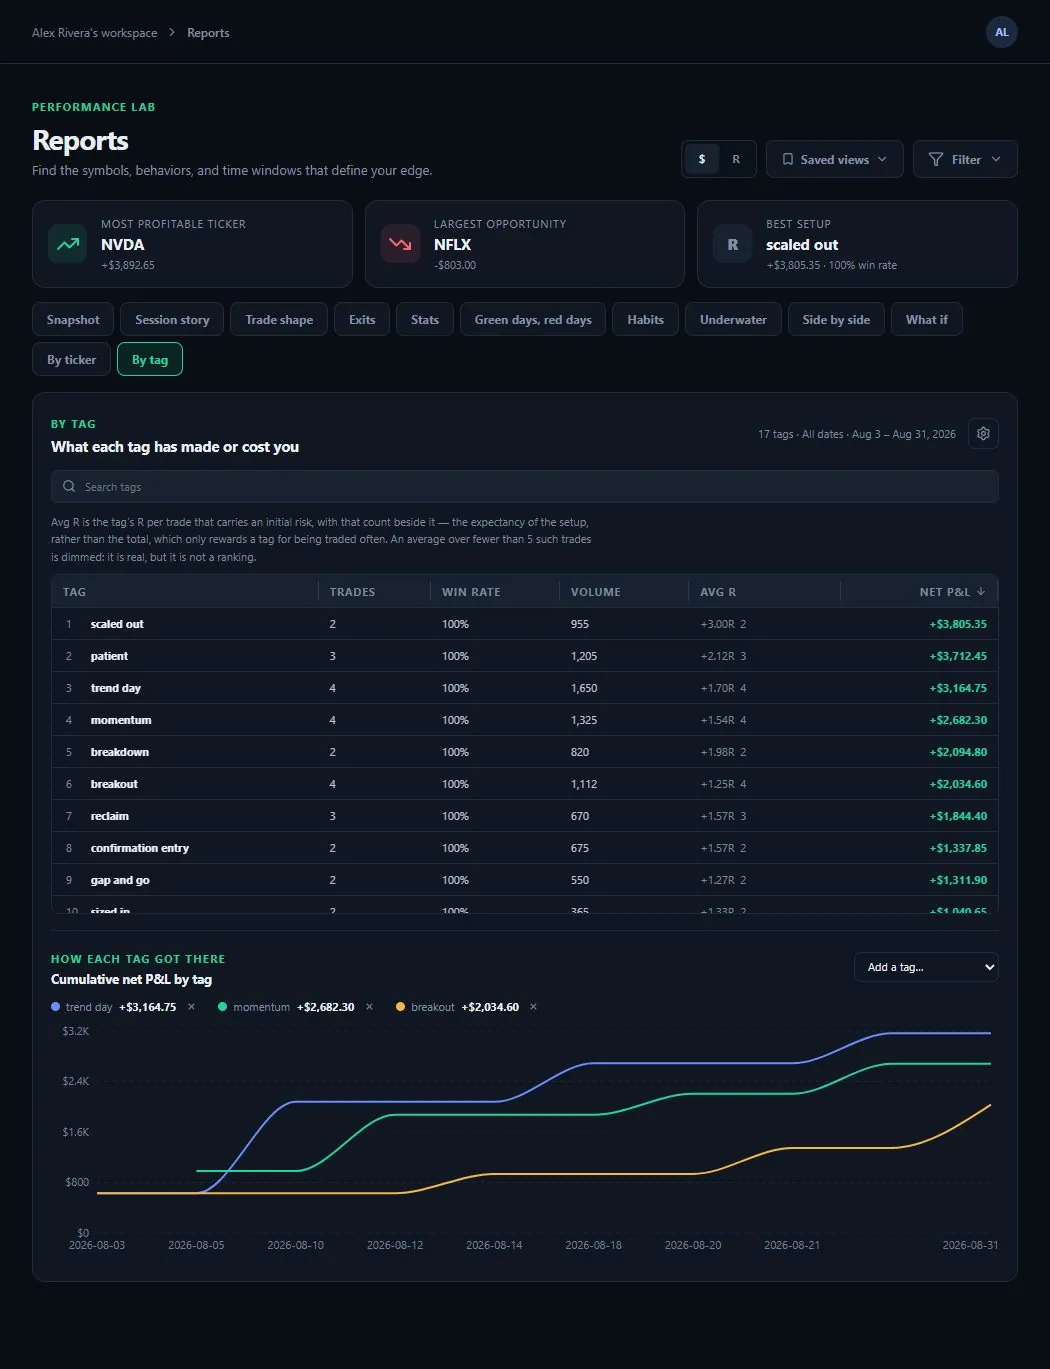Click the NFLX trending-down icon
The width and height of the screenshot is (1050, 1369).
pyautogui.click(x=400, y=244)
